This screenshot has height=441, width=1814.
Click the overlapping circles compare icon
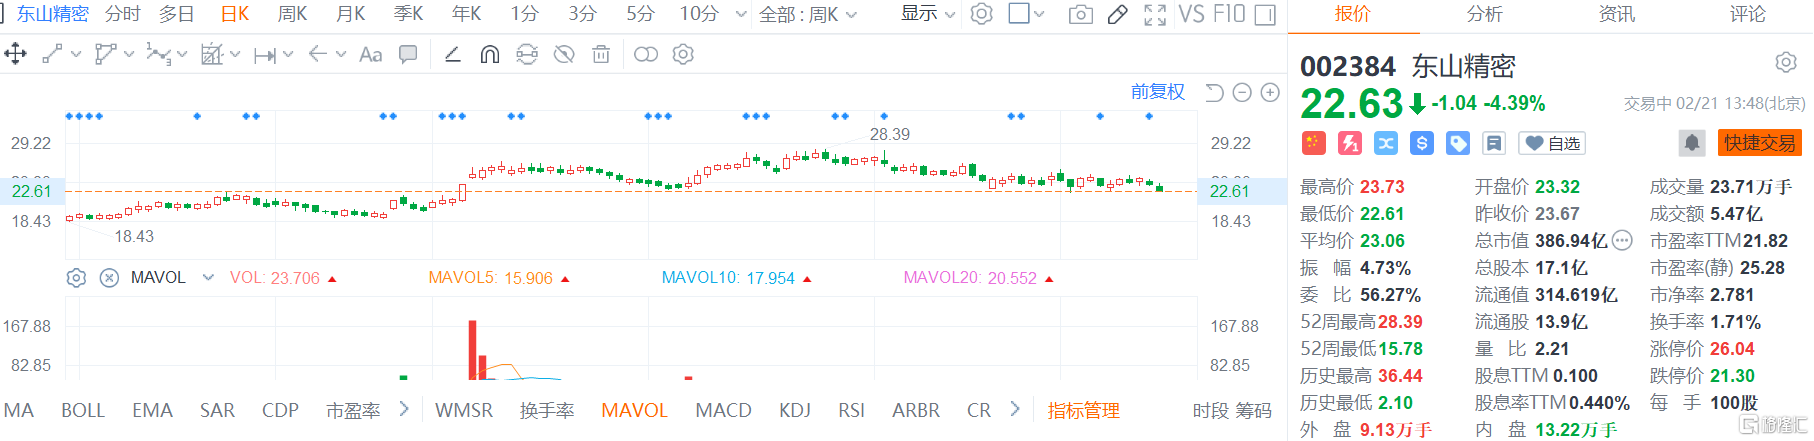coord(646,54)
